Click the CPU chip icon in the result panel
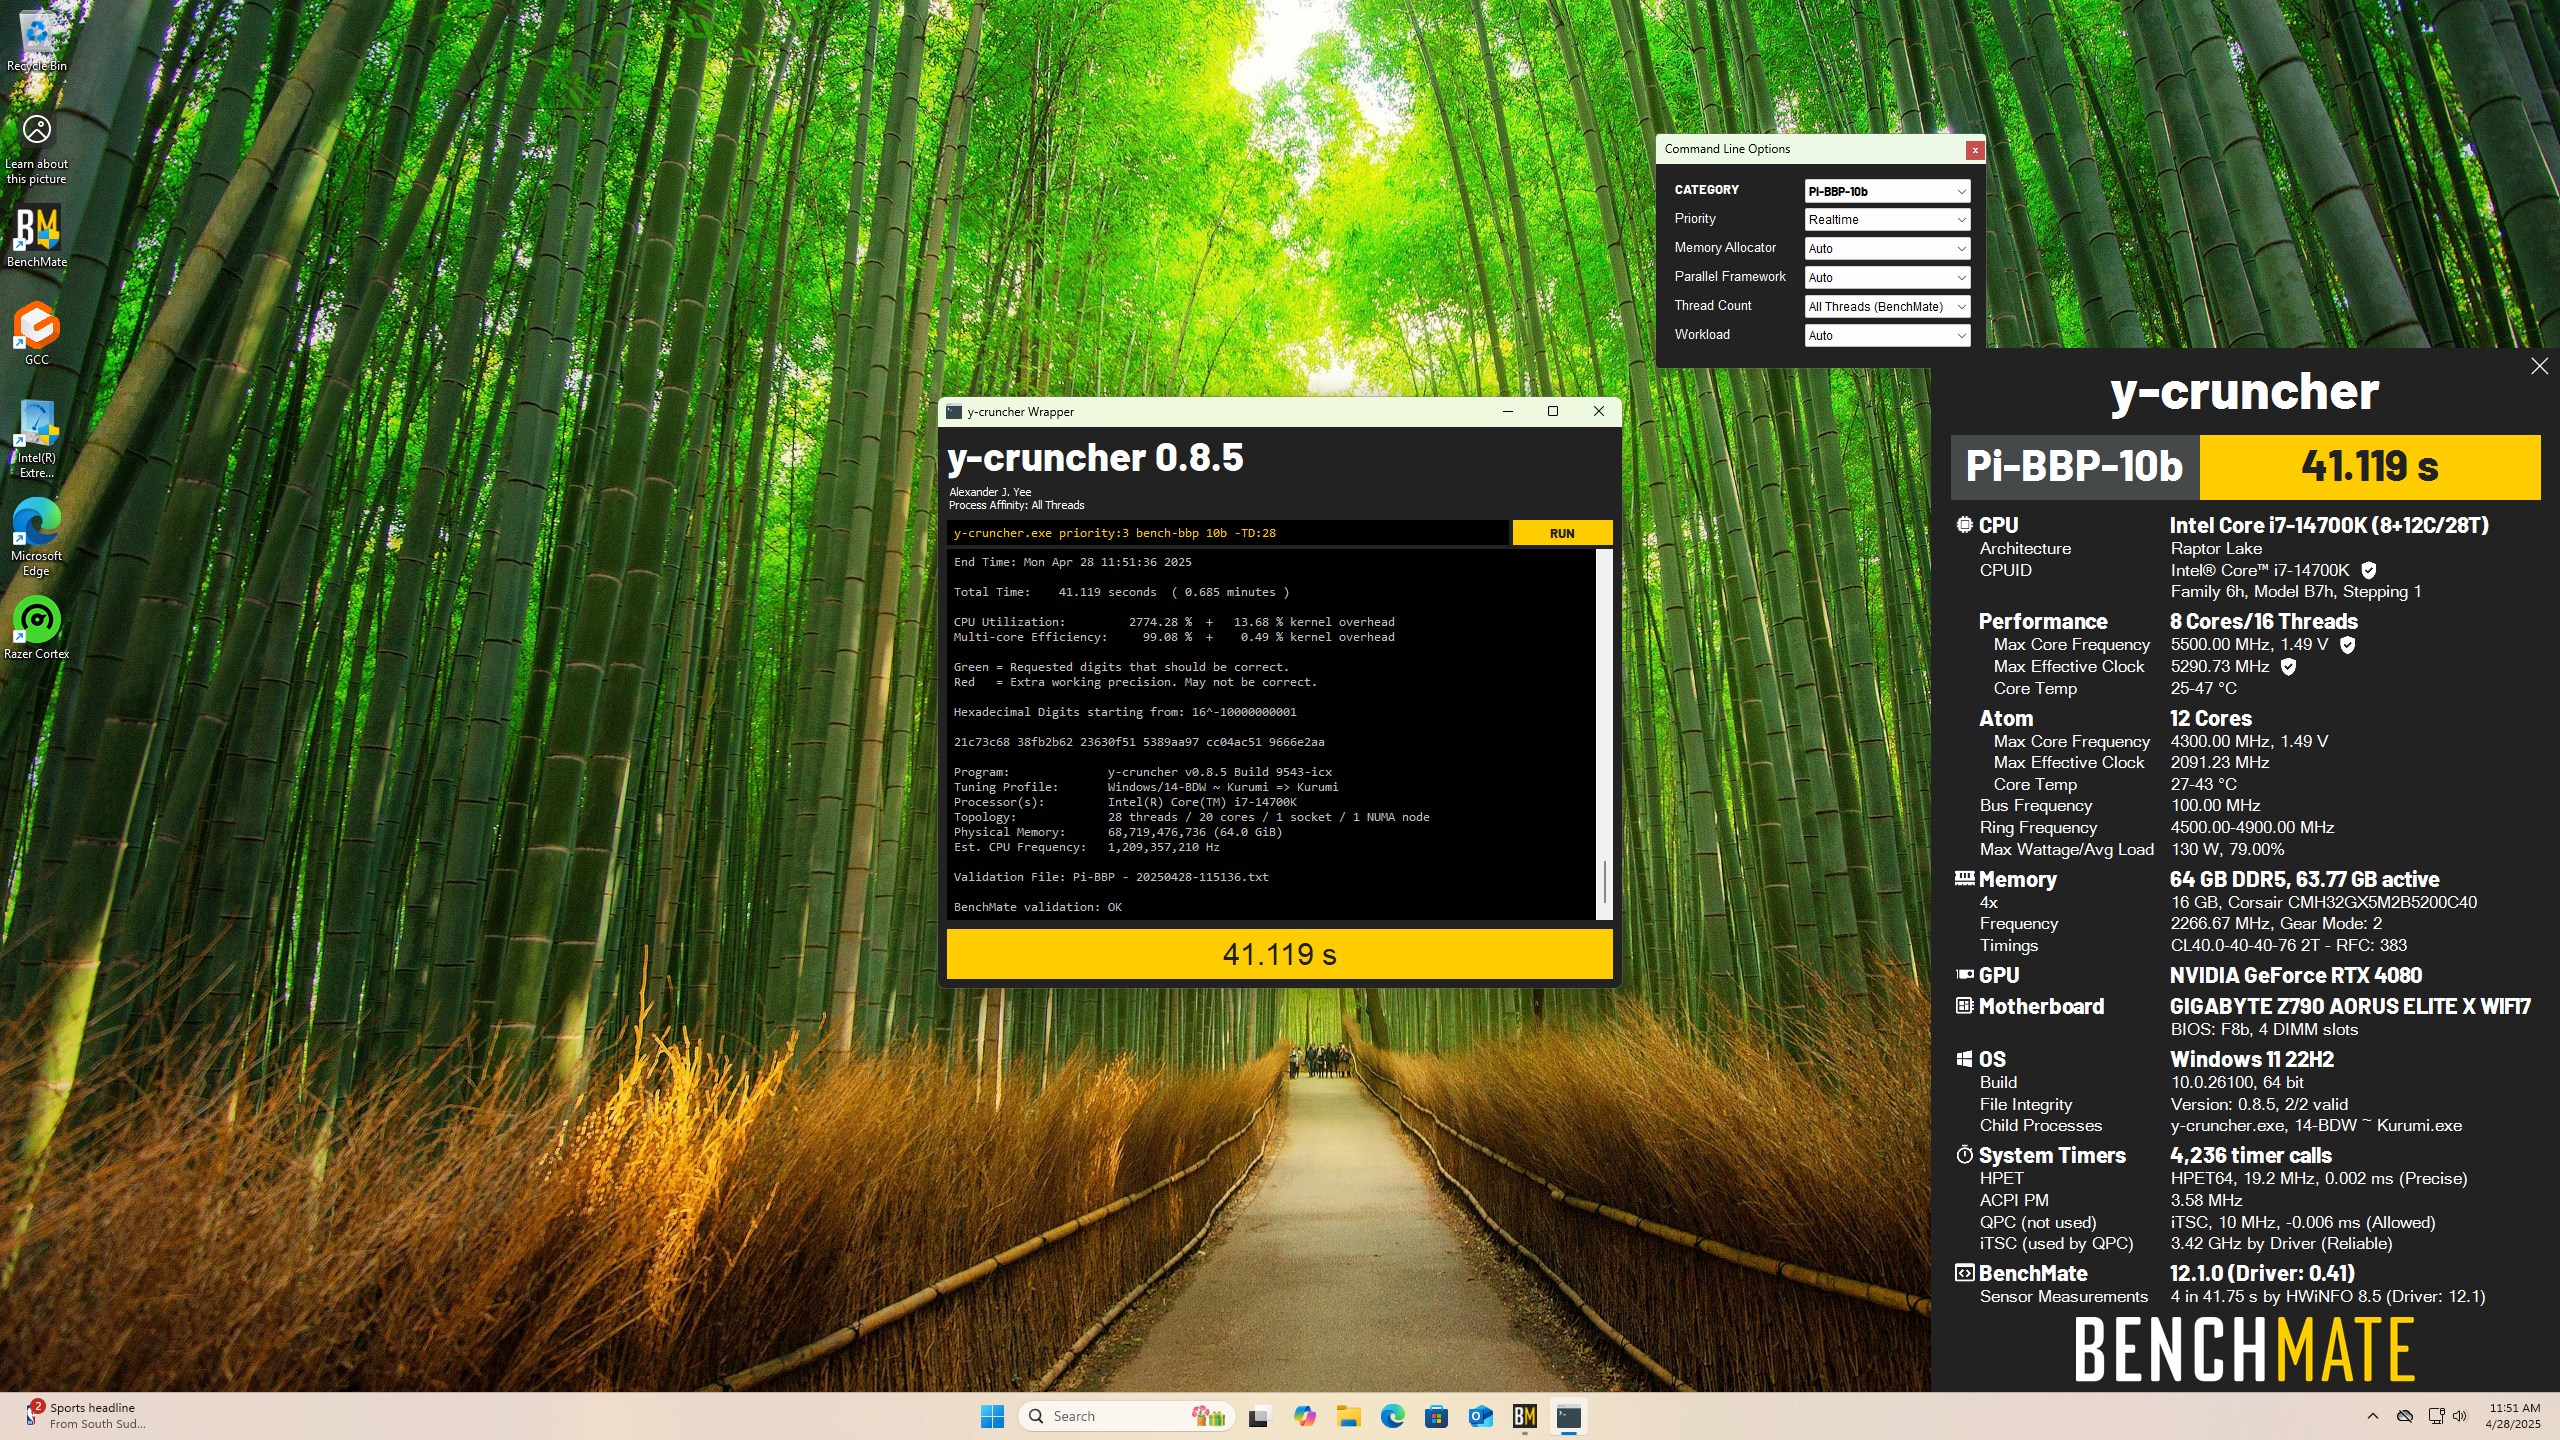The image size is (2560, 1440). pyautogui.click(x=1964, y=524)
